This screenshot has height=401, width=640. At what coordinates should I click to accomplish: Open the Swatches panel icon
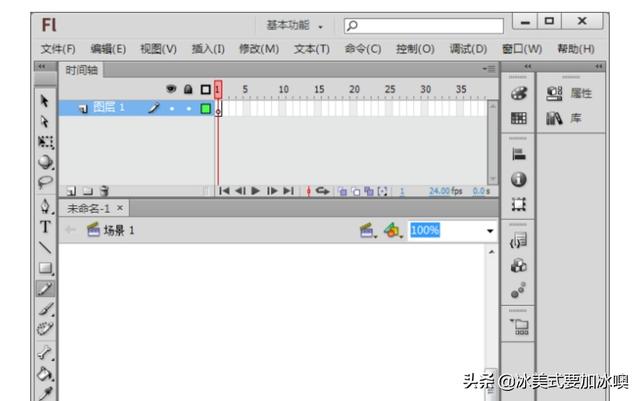tap(518, 118)
